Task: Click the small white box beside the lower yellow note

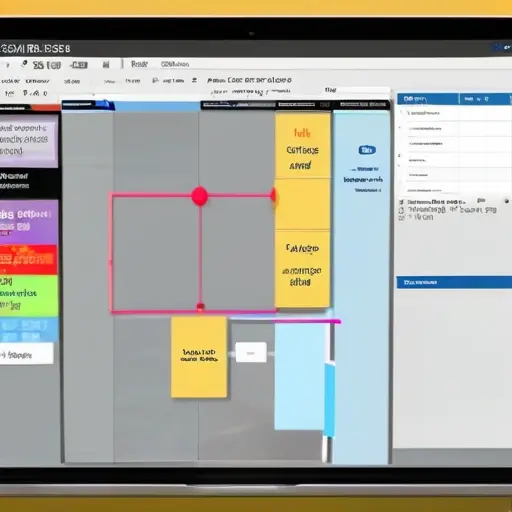Action: pyautogui.click(x=251, y=352)
